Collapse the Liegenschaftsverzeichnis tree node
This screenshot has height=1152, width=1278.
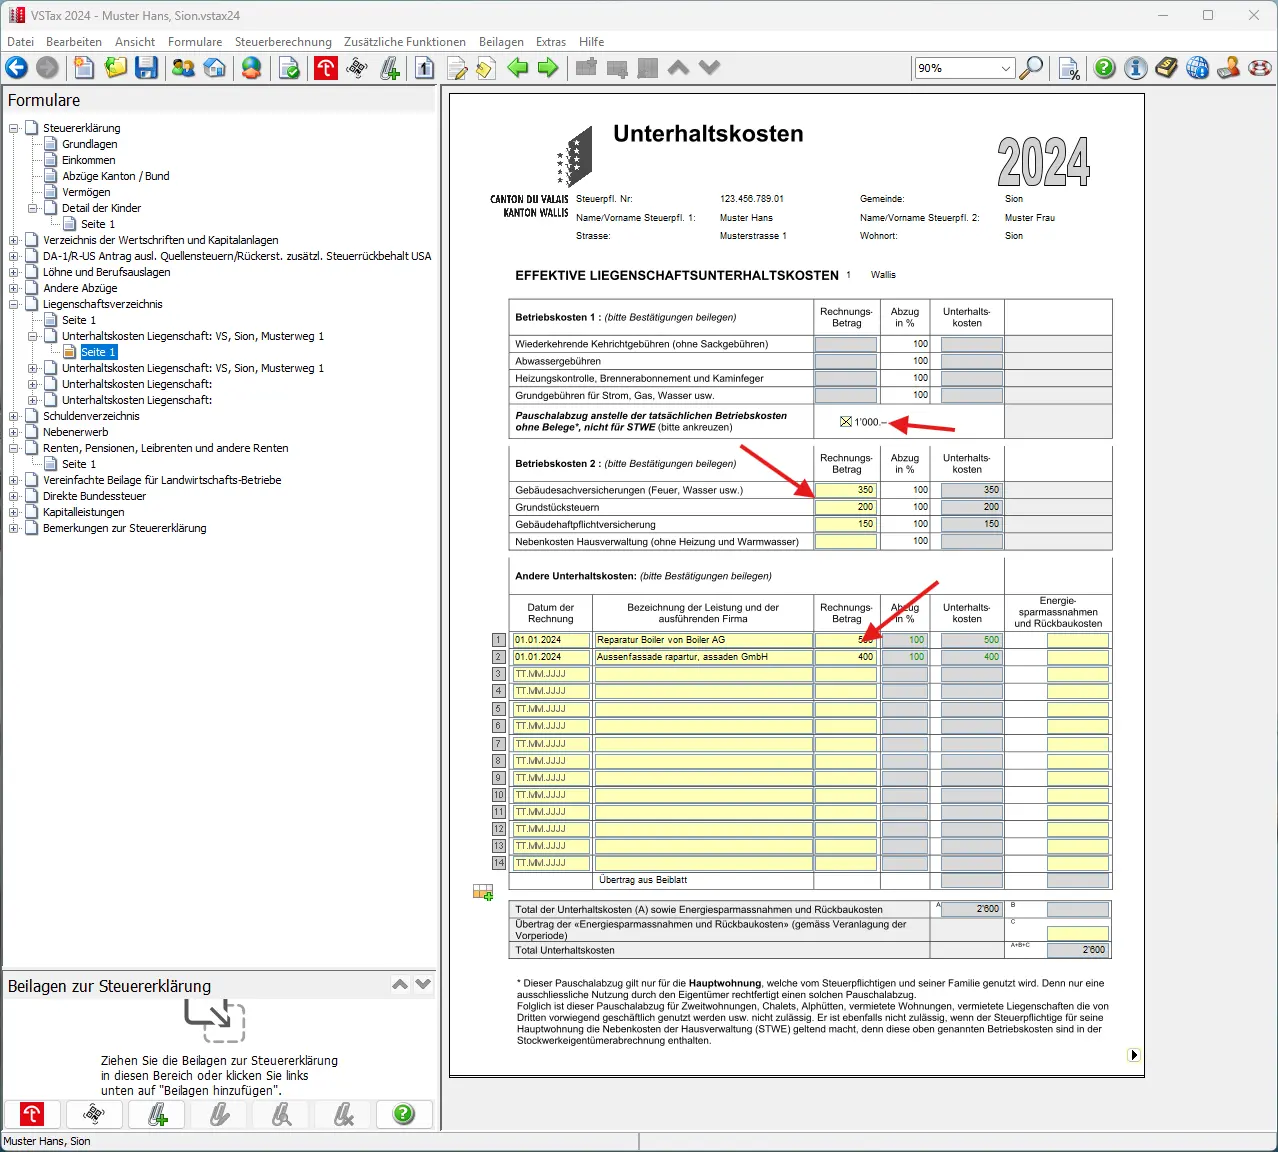pyautogui.click(x=14, y=304)
